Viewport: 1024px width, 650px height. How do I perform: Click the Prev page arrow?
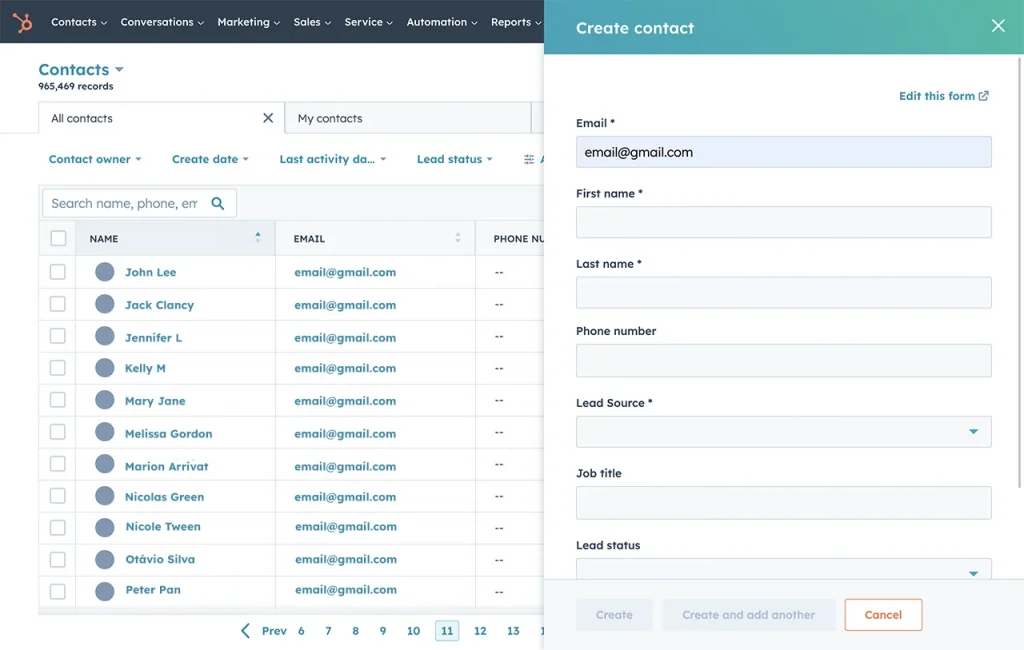point(246,631)
